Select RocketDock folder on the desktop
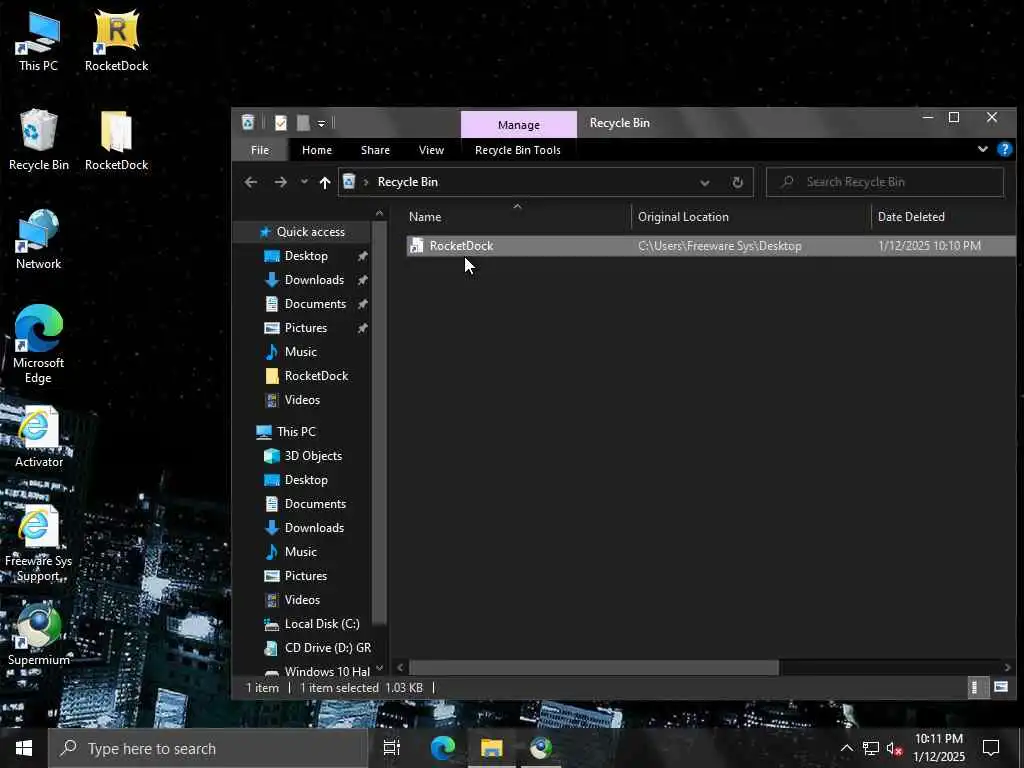The width and height of the screenshot is (1024, 768). (116, 140)
